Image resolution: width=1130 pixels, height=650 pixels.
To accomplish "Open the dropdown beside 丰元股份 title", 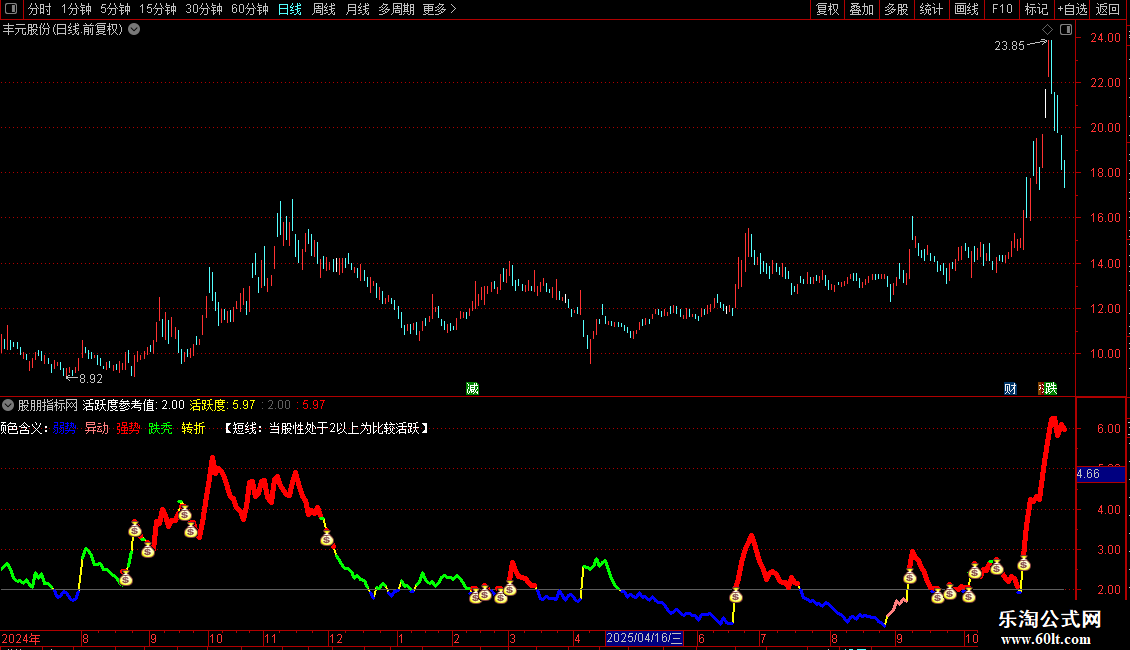I will (x=134, y=30).
